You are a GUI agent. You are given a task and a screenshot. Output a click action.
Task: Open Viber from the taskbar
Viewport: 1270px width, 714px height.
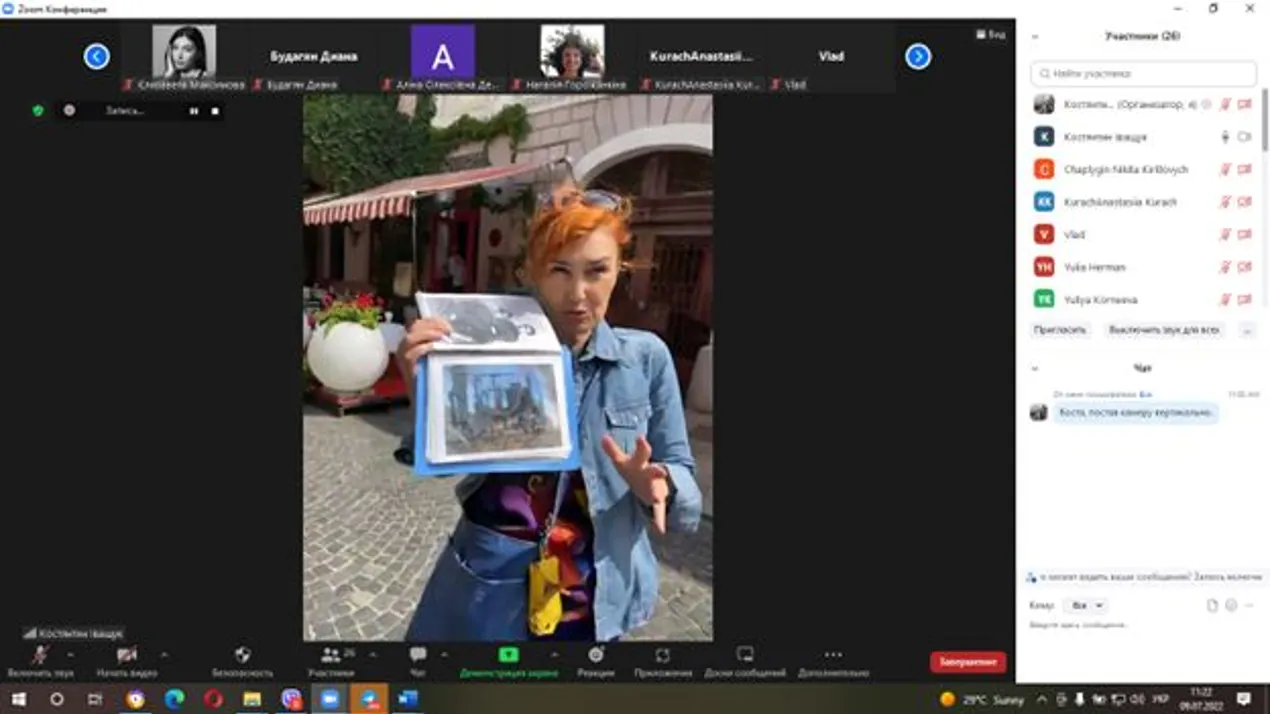coord(291,699)
